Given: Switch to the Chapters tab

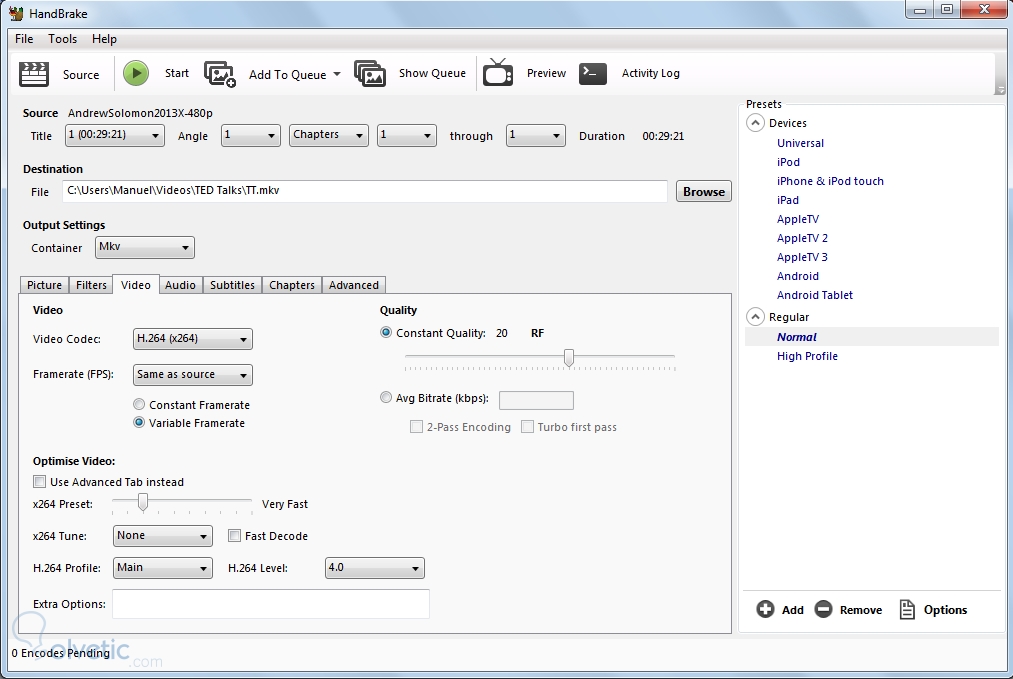Looking at the screenshot, I should point(292,285).
